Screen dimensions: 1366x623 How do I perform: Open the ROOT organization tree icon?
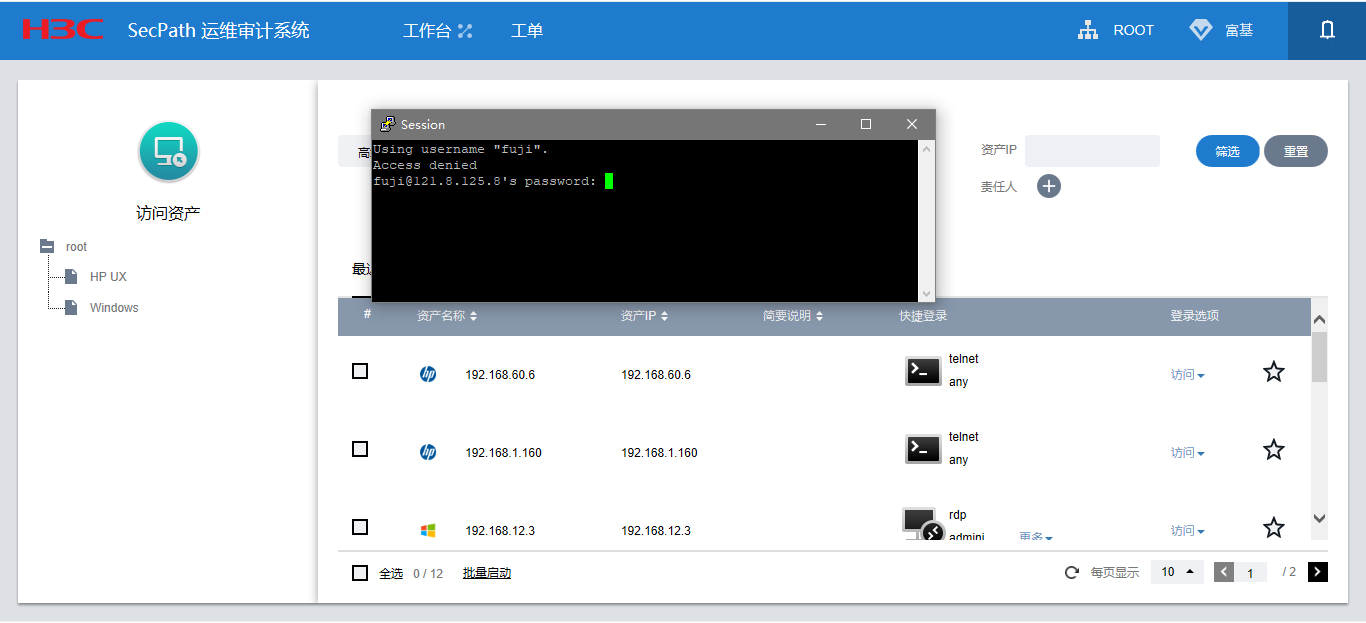pos(1088,30)
